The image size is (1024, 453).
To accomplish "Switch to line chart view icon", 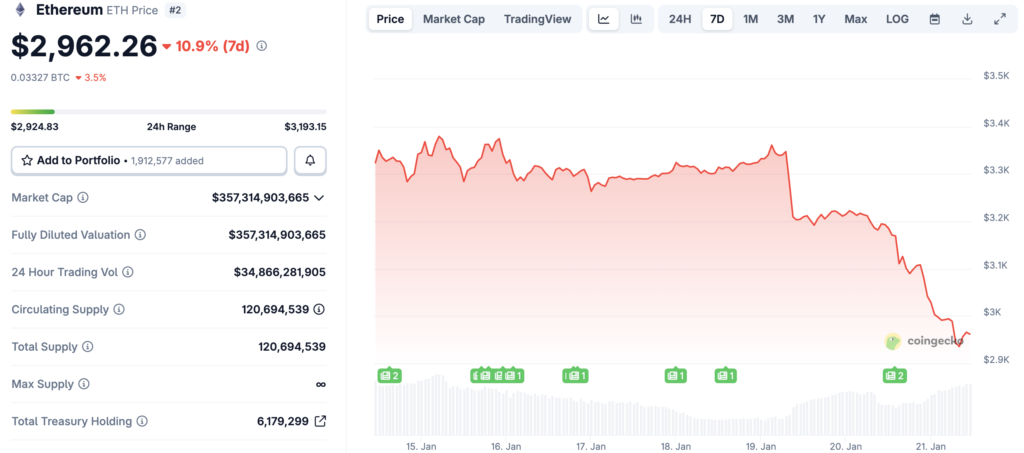I will [604, 19].
